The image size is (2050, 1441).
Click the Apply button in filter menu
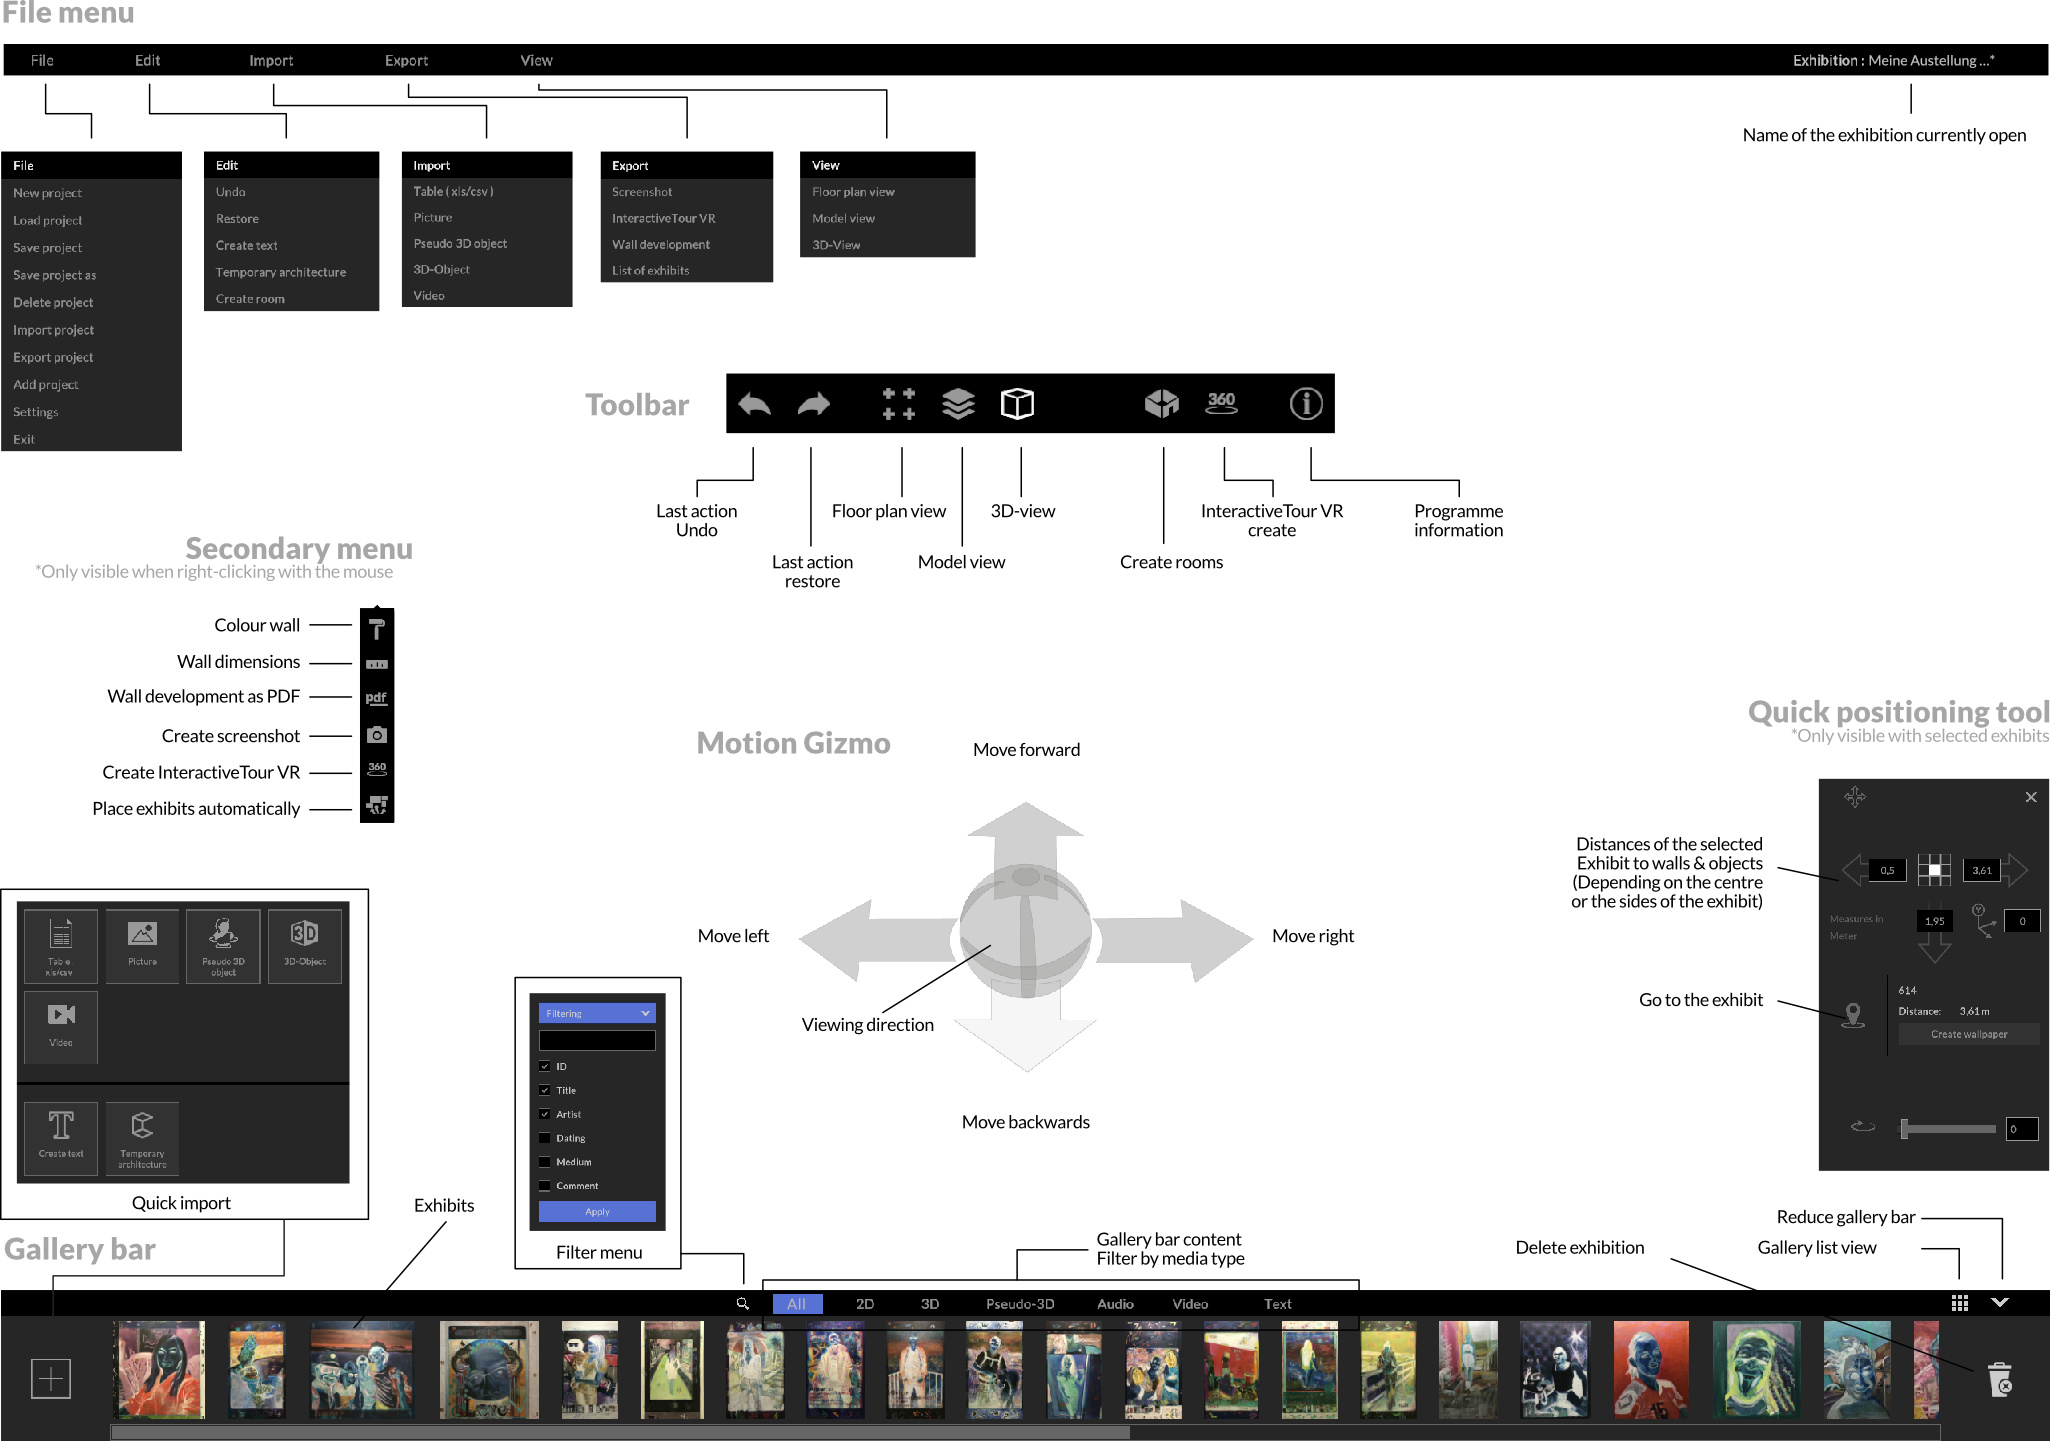tap(597, 1211)
